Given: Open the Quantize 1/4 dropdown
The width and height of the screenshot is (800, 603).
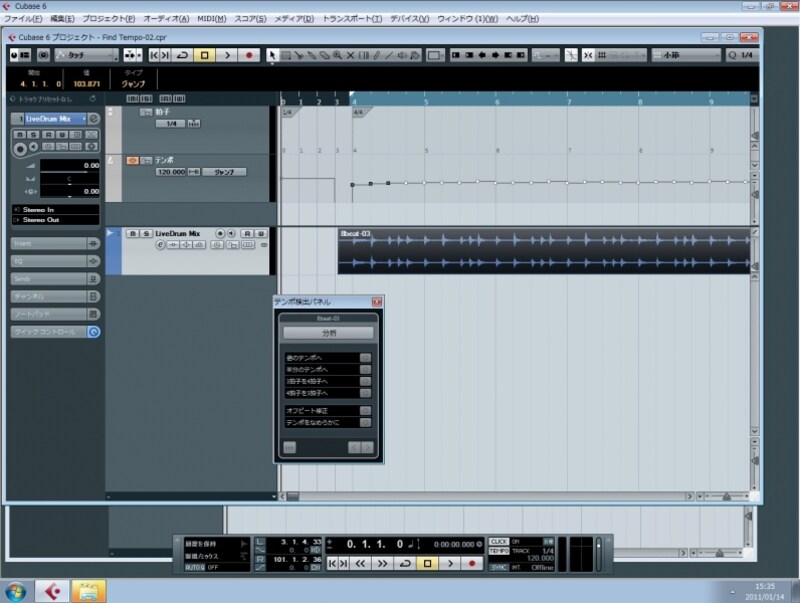Looking at the screenshot, I should tap(740, 54).
